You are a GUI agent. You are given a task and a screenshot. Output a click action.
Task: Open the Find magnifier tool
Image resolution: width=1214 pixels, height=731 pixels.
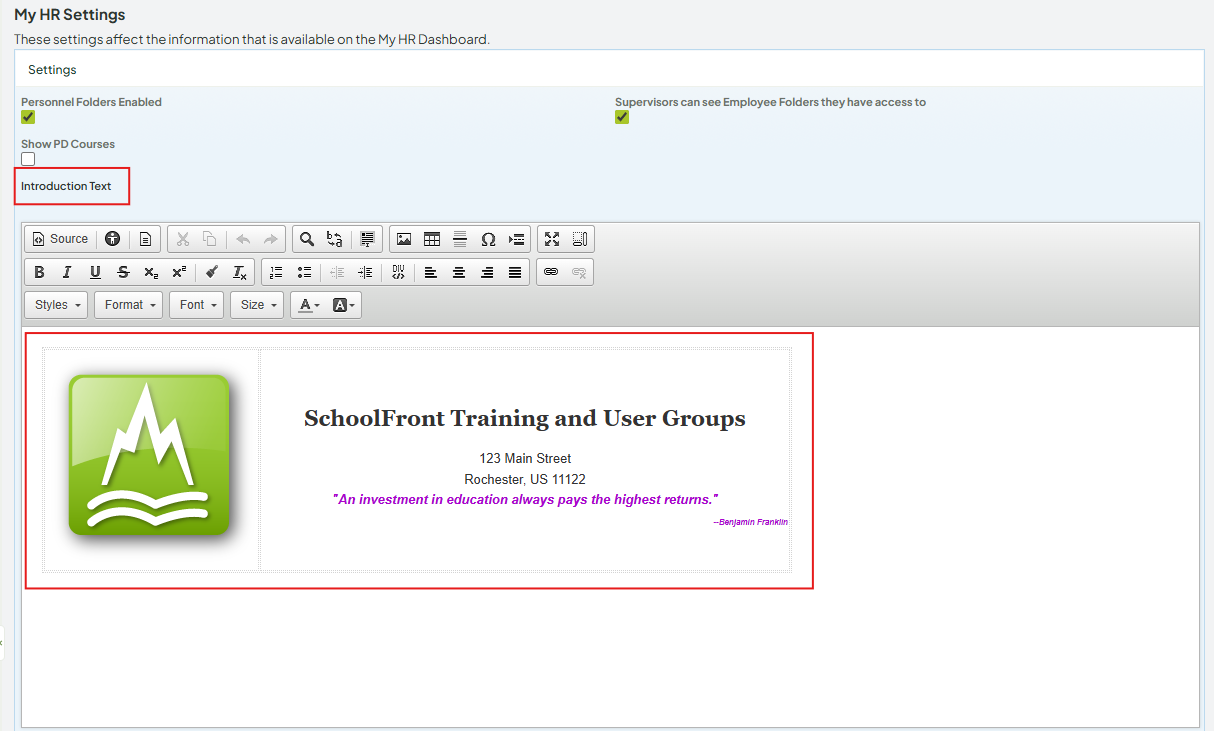point(307,239)
